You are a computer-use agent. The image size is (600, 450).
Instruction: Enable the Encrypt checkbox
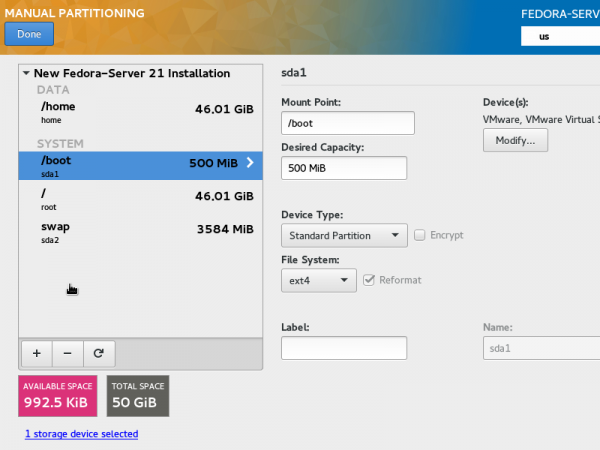(x=419, y=235)
